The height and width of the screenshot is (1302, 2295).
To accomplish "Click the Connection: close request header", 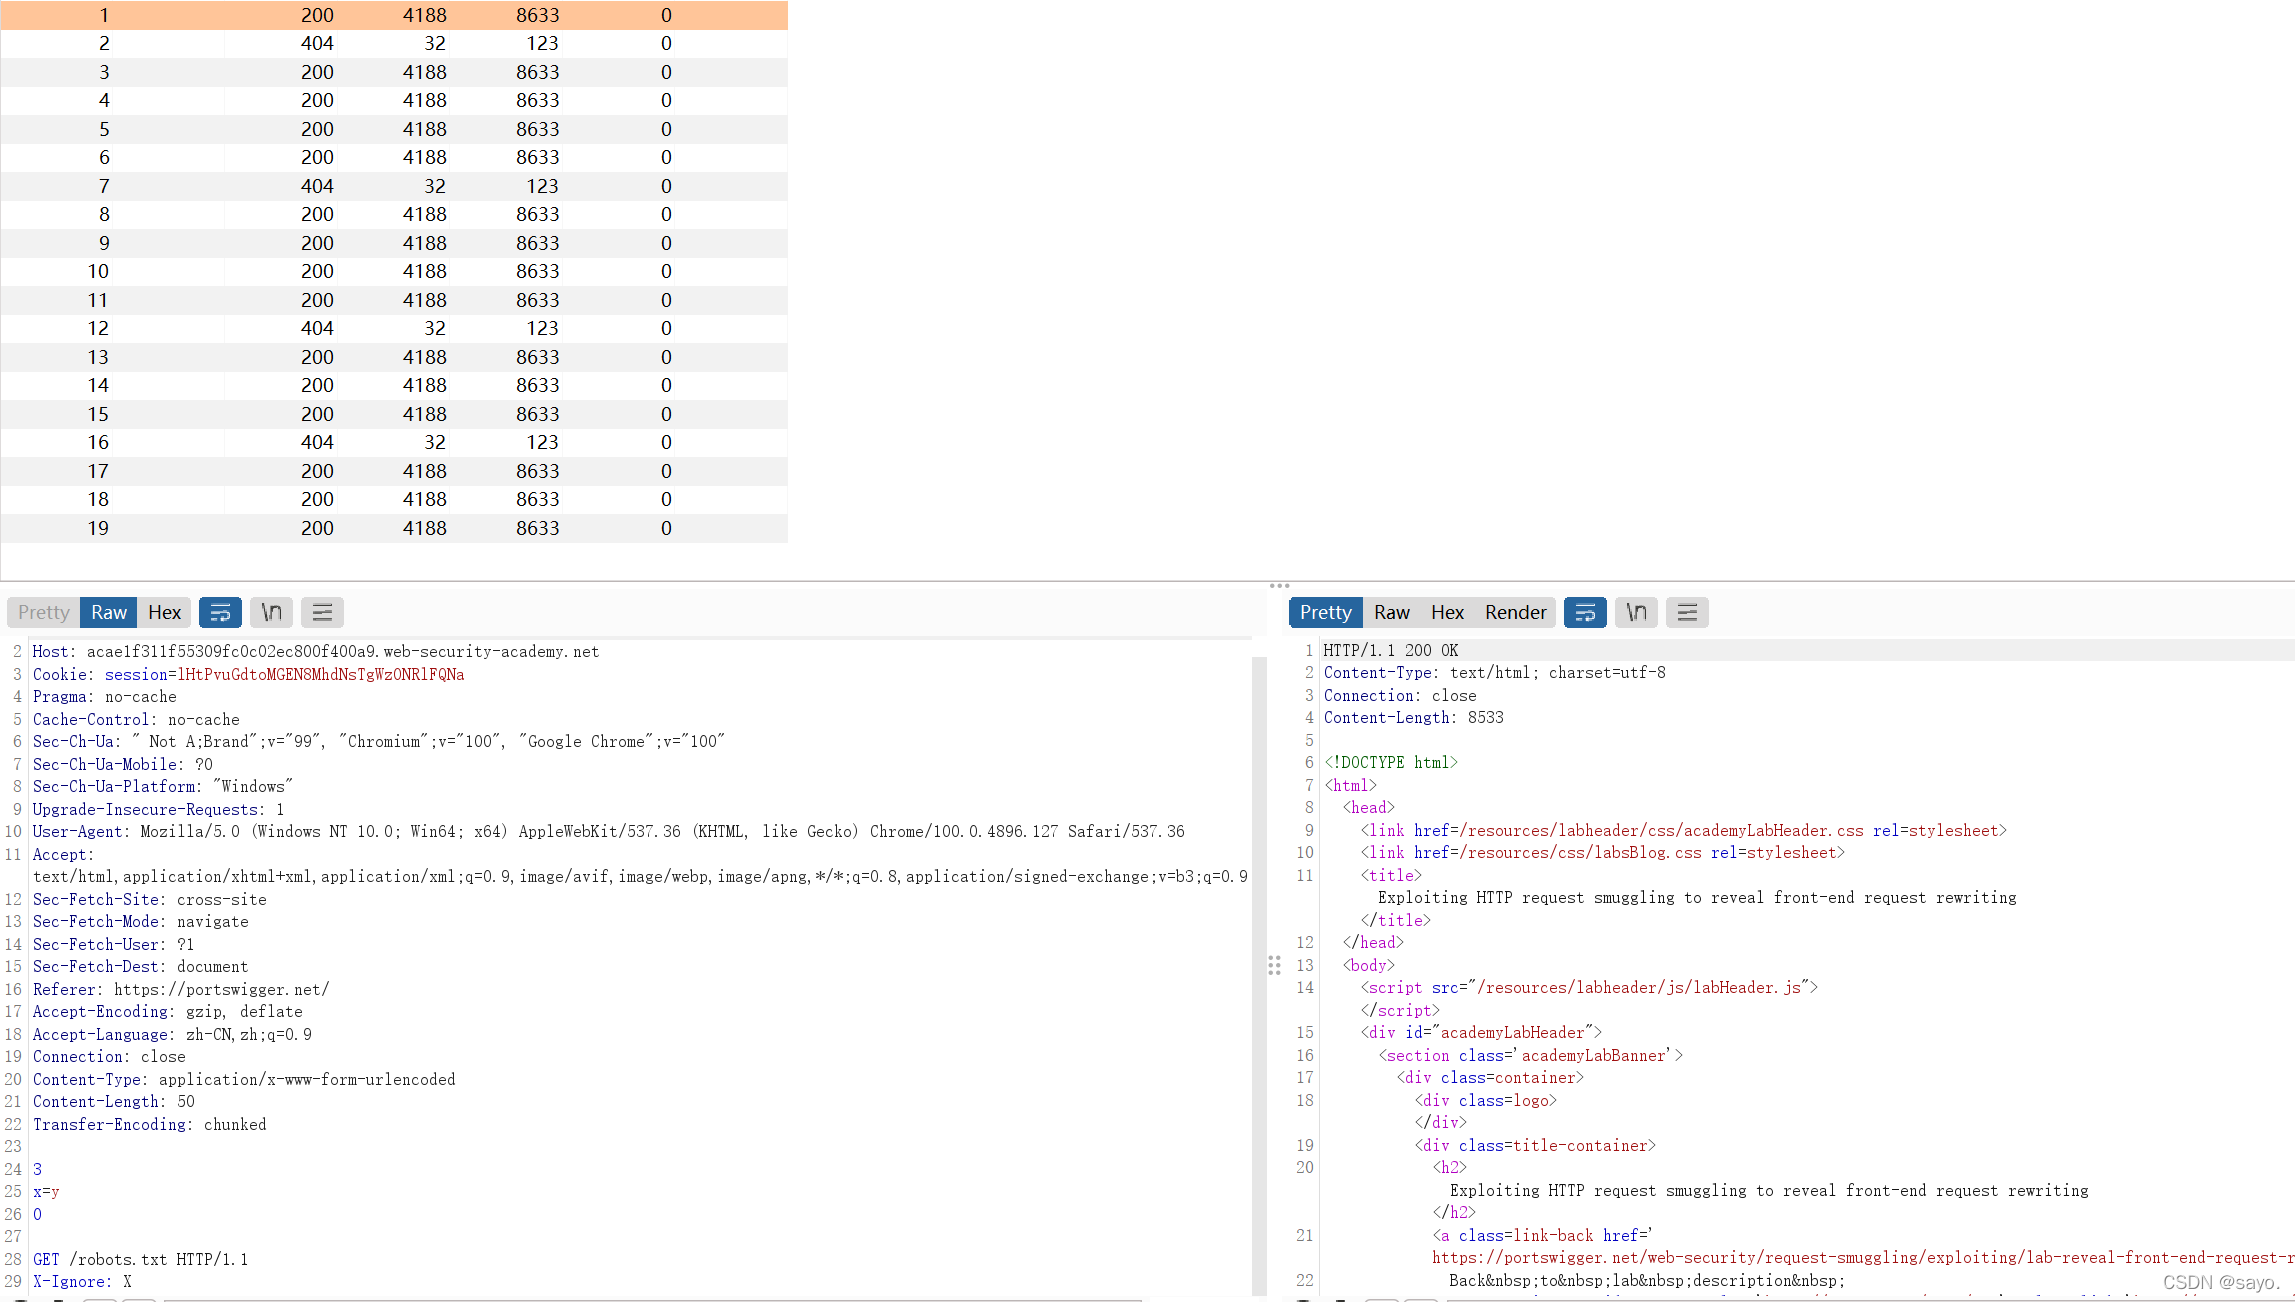I will pyautogui.click(x=109, y=1056).
